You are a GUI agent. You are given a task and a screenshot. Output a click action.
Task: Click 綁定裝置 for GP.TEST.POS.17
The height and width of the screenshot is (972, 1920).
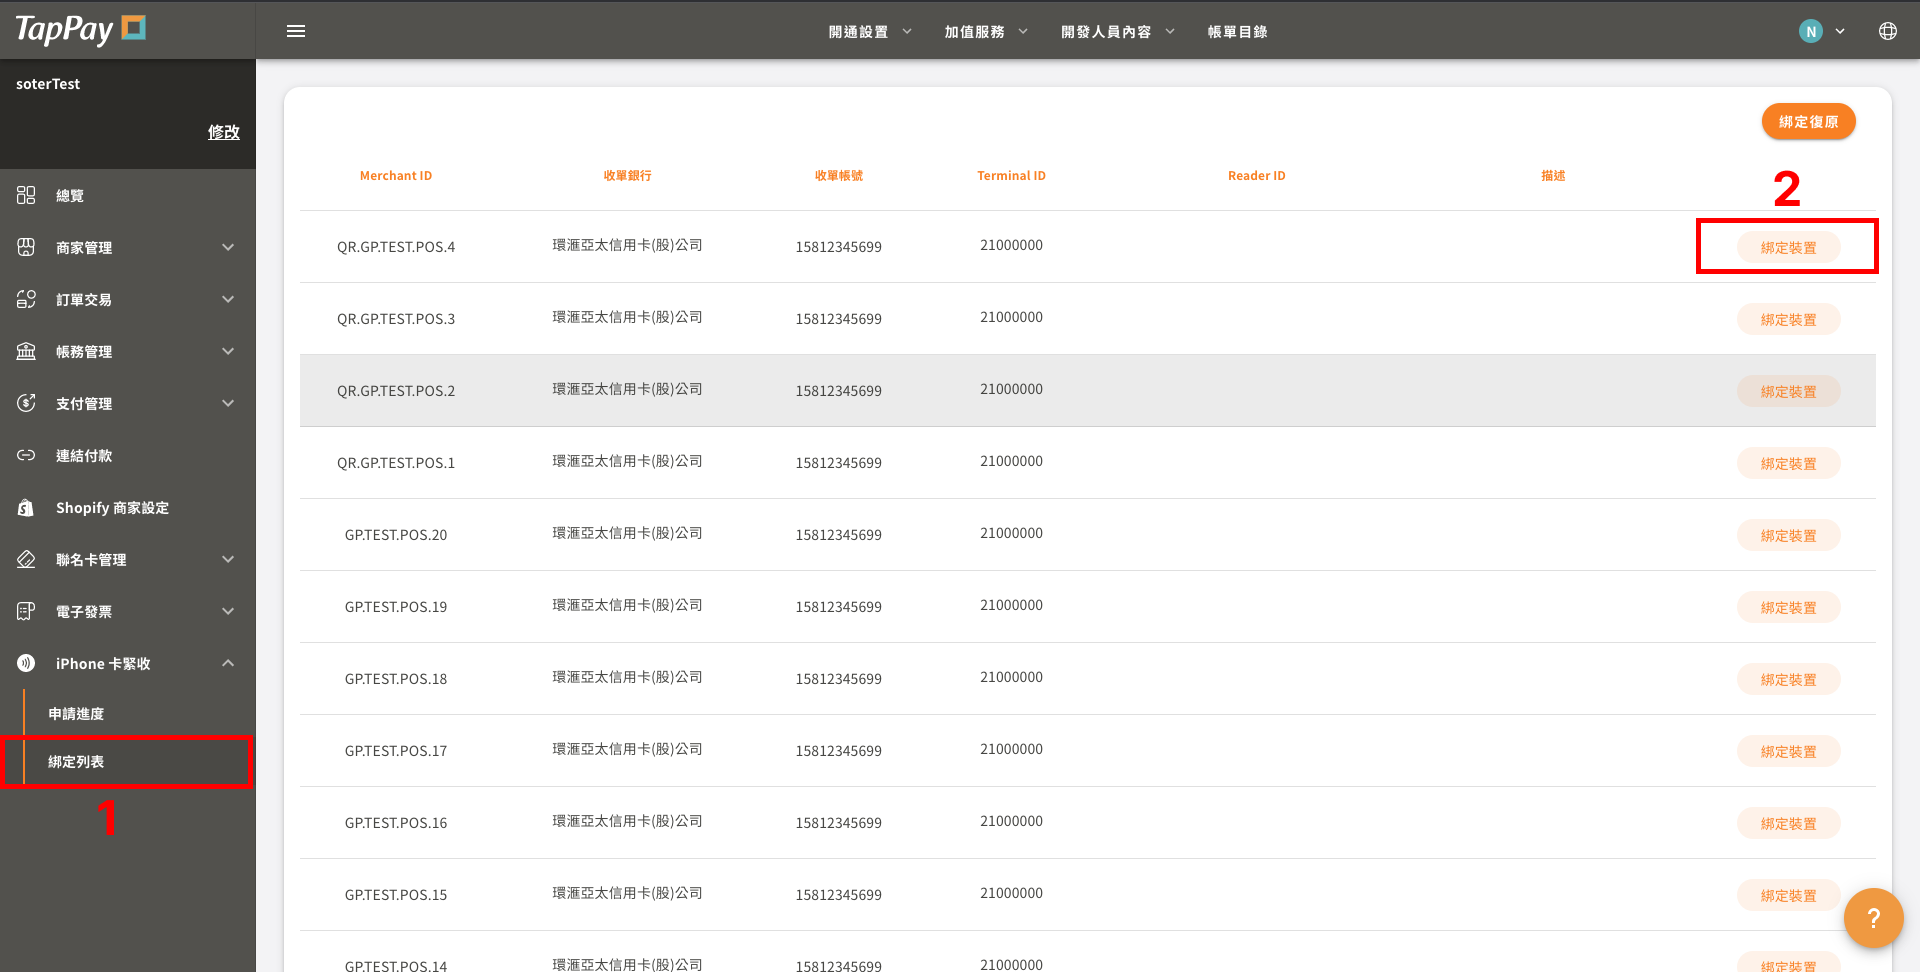click(1788, 751)
